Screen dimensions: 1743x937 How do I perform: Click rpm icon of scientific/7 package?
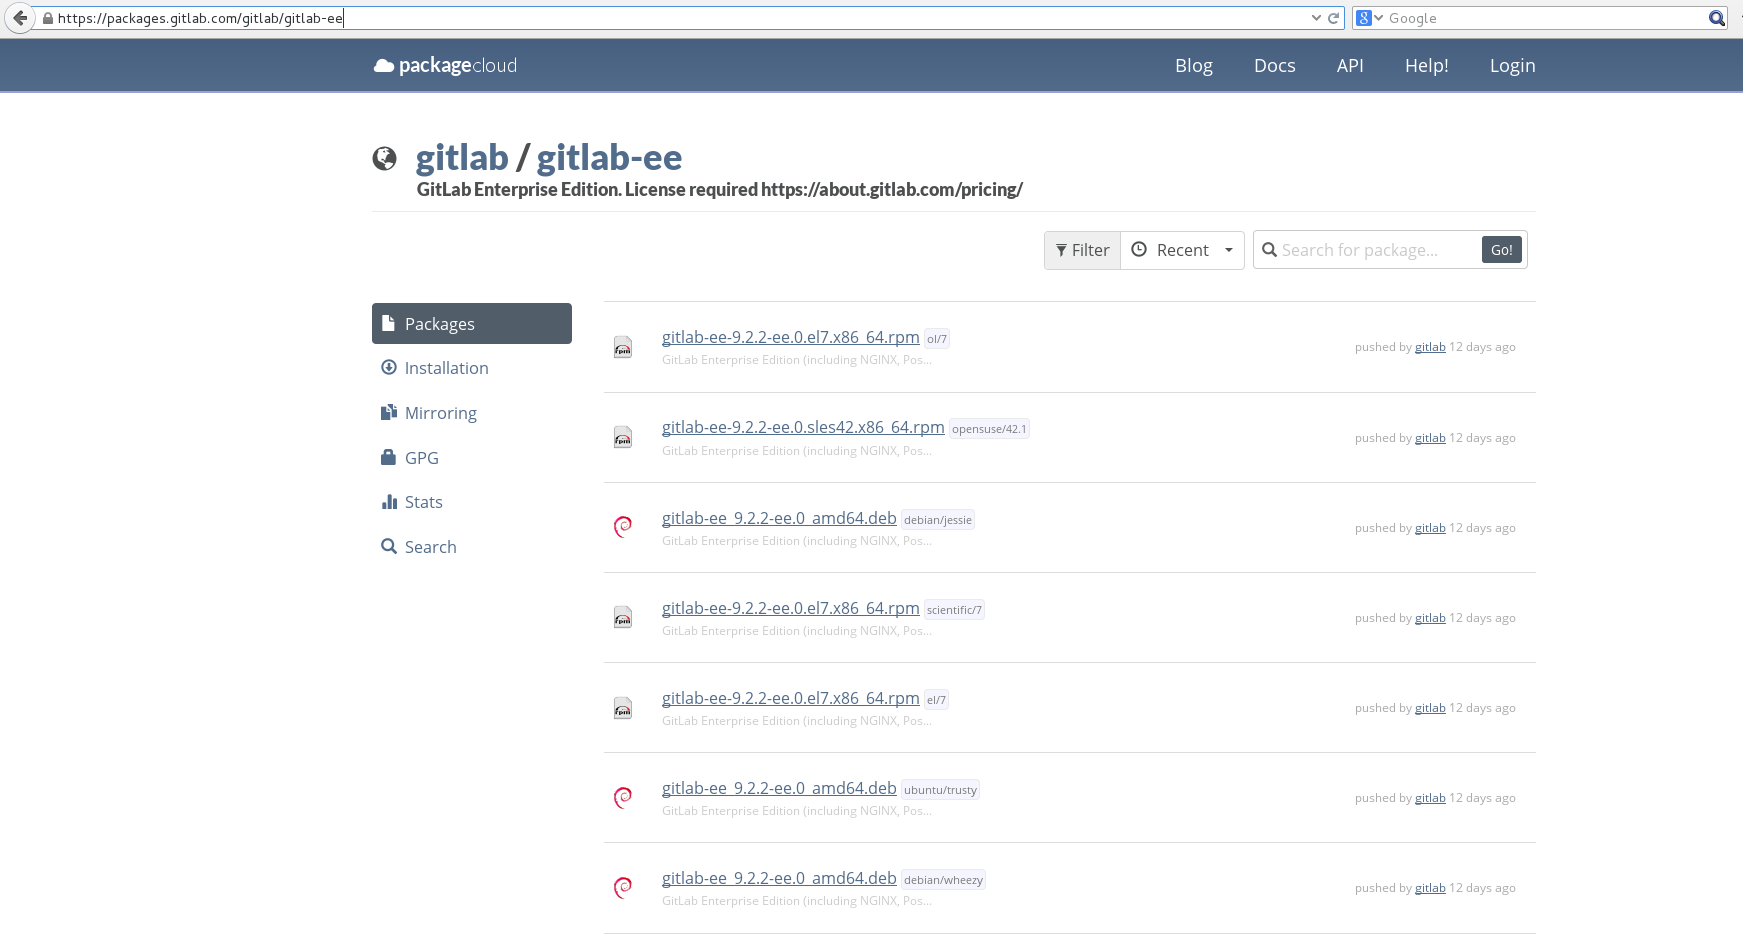(622, 617)
